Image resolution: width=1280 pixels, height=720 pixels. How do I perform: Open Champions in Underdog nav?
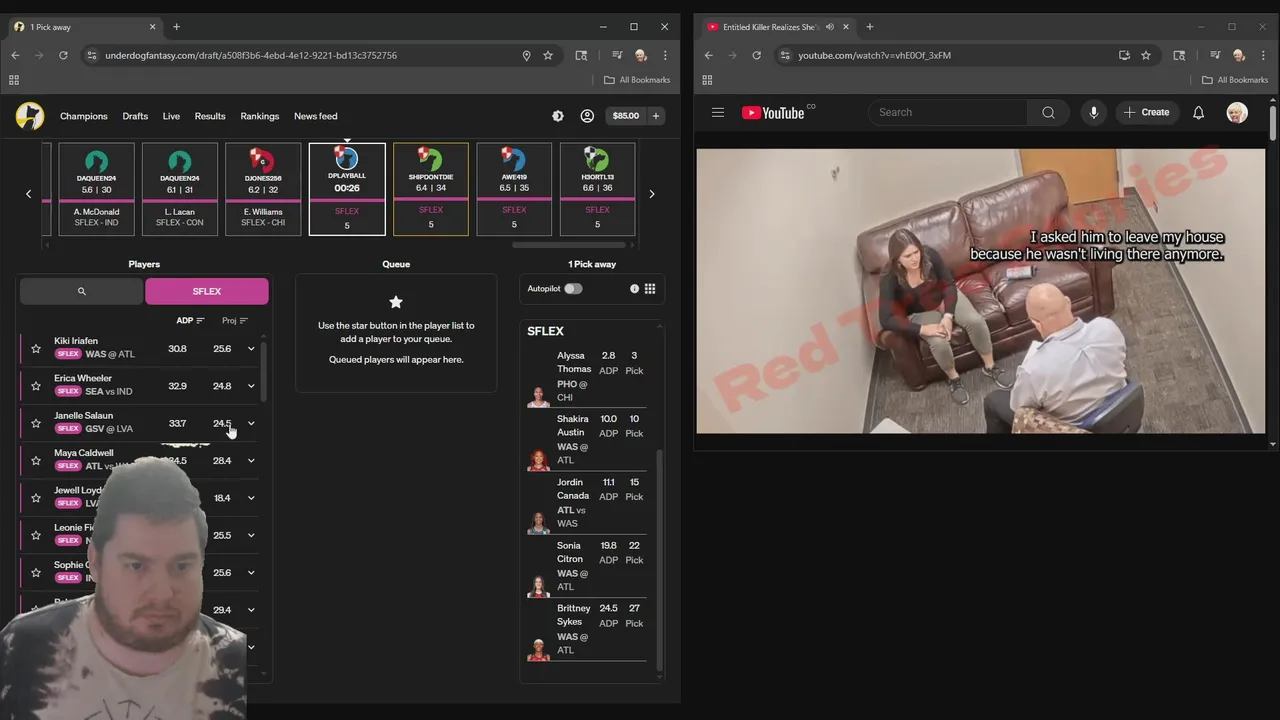pos(84,116)
